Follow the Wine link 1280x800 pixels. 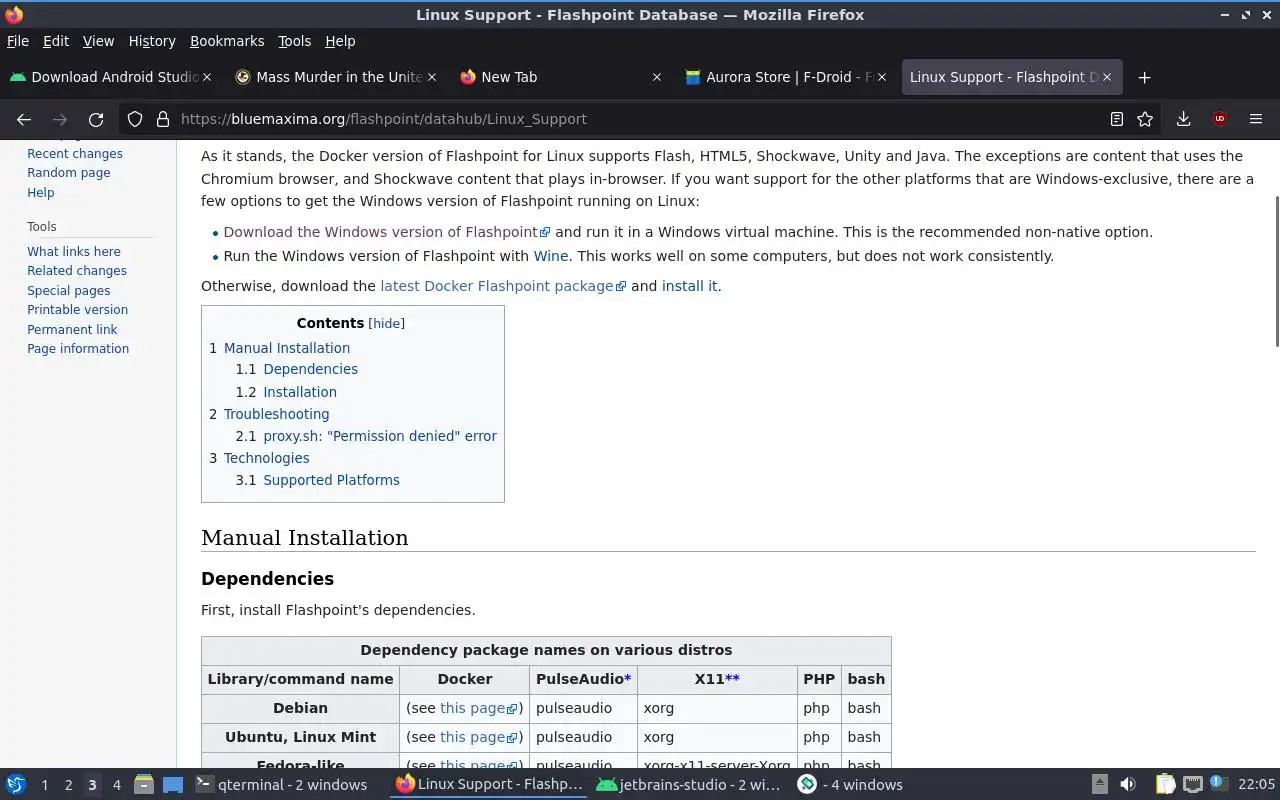[x=551, y=256]
